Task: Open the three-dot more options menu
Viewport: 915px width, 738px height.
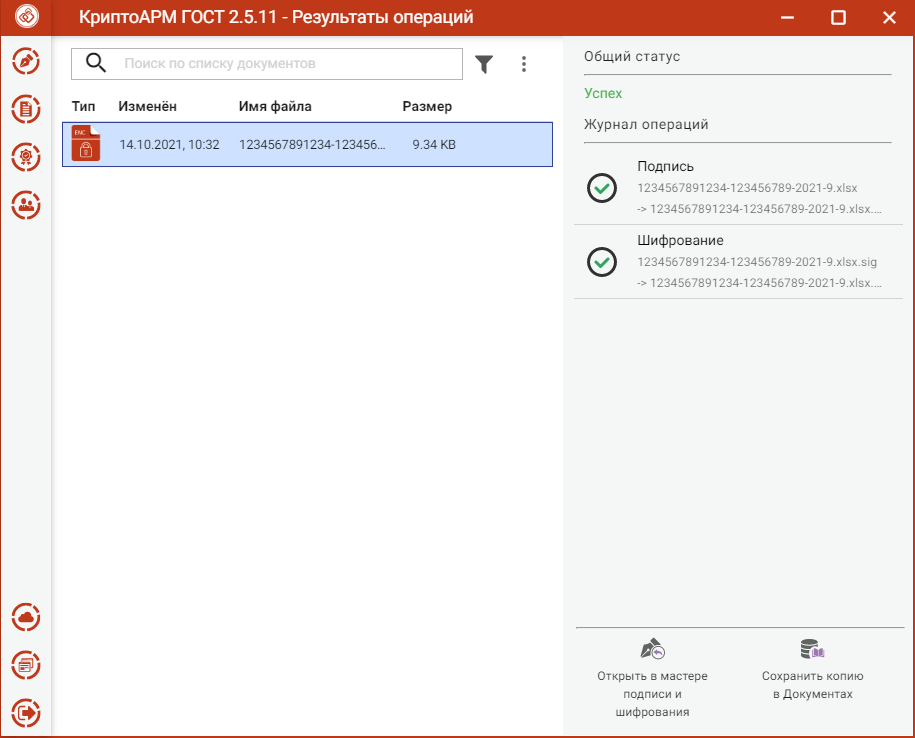Action: (x=524, y=64)
